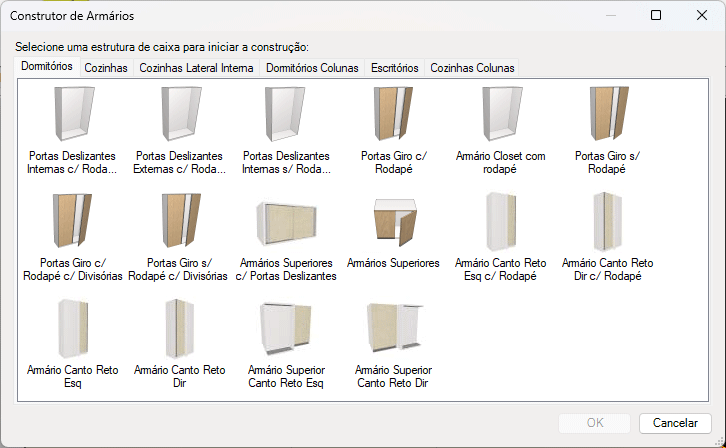Pick Armário Superior Canto Reto Dir icon
The width and height of the screenshot is (726, 448).
[393, 330]
